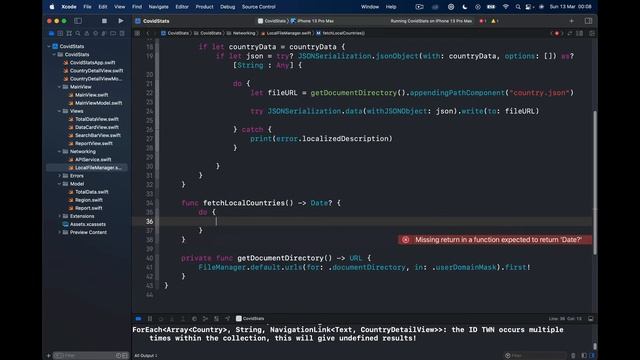The height and width of the screenshot is (360, 640).
Task: Collapse the Model folder
Action: (x=59, y=184)
